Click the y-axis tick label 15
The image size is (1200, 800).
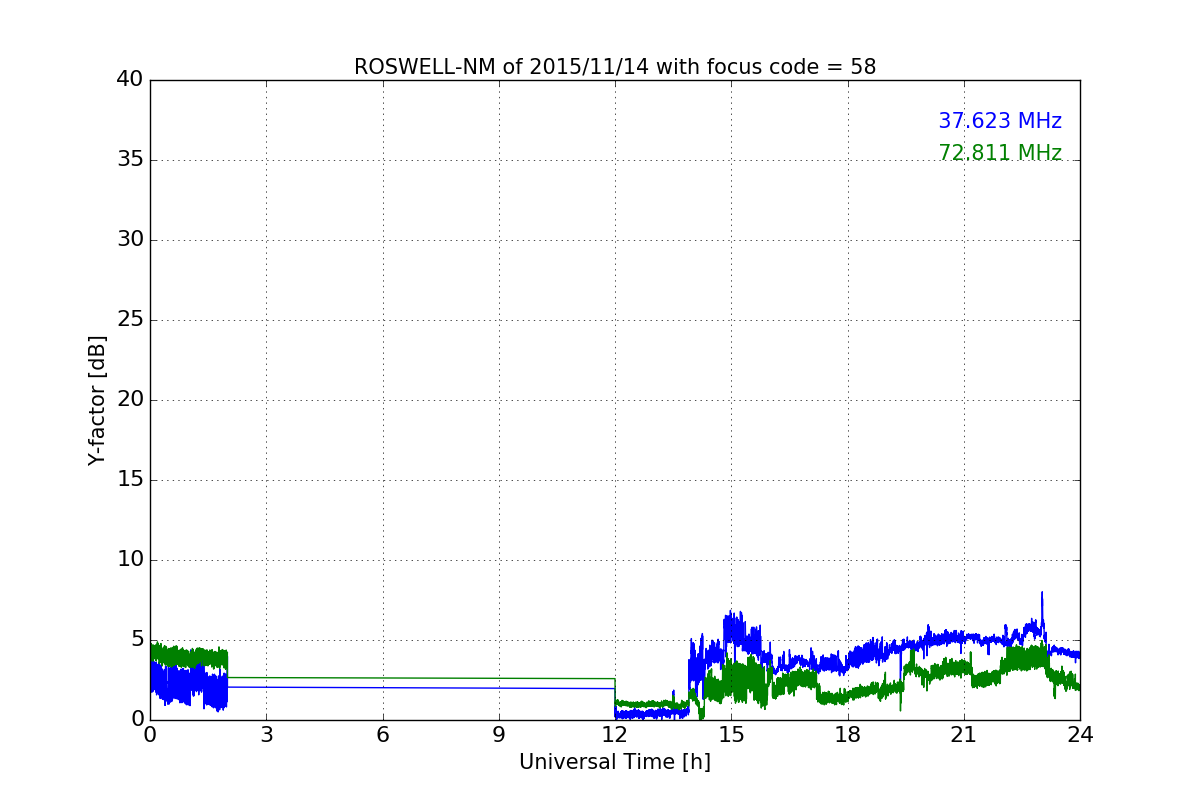129,480
